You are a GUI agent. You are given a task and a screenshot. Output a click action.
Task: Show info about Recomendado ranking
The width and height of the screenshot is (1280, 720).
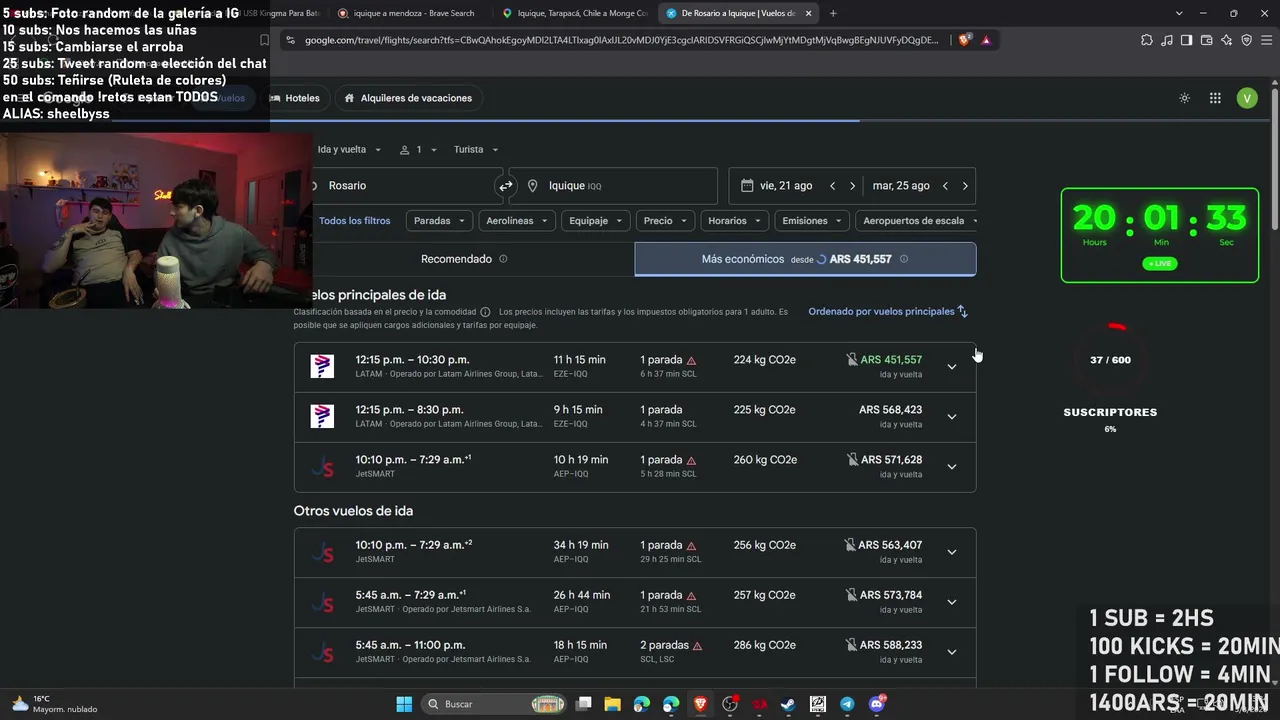pyautogui.click(x=503, y=259)
